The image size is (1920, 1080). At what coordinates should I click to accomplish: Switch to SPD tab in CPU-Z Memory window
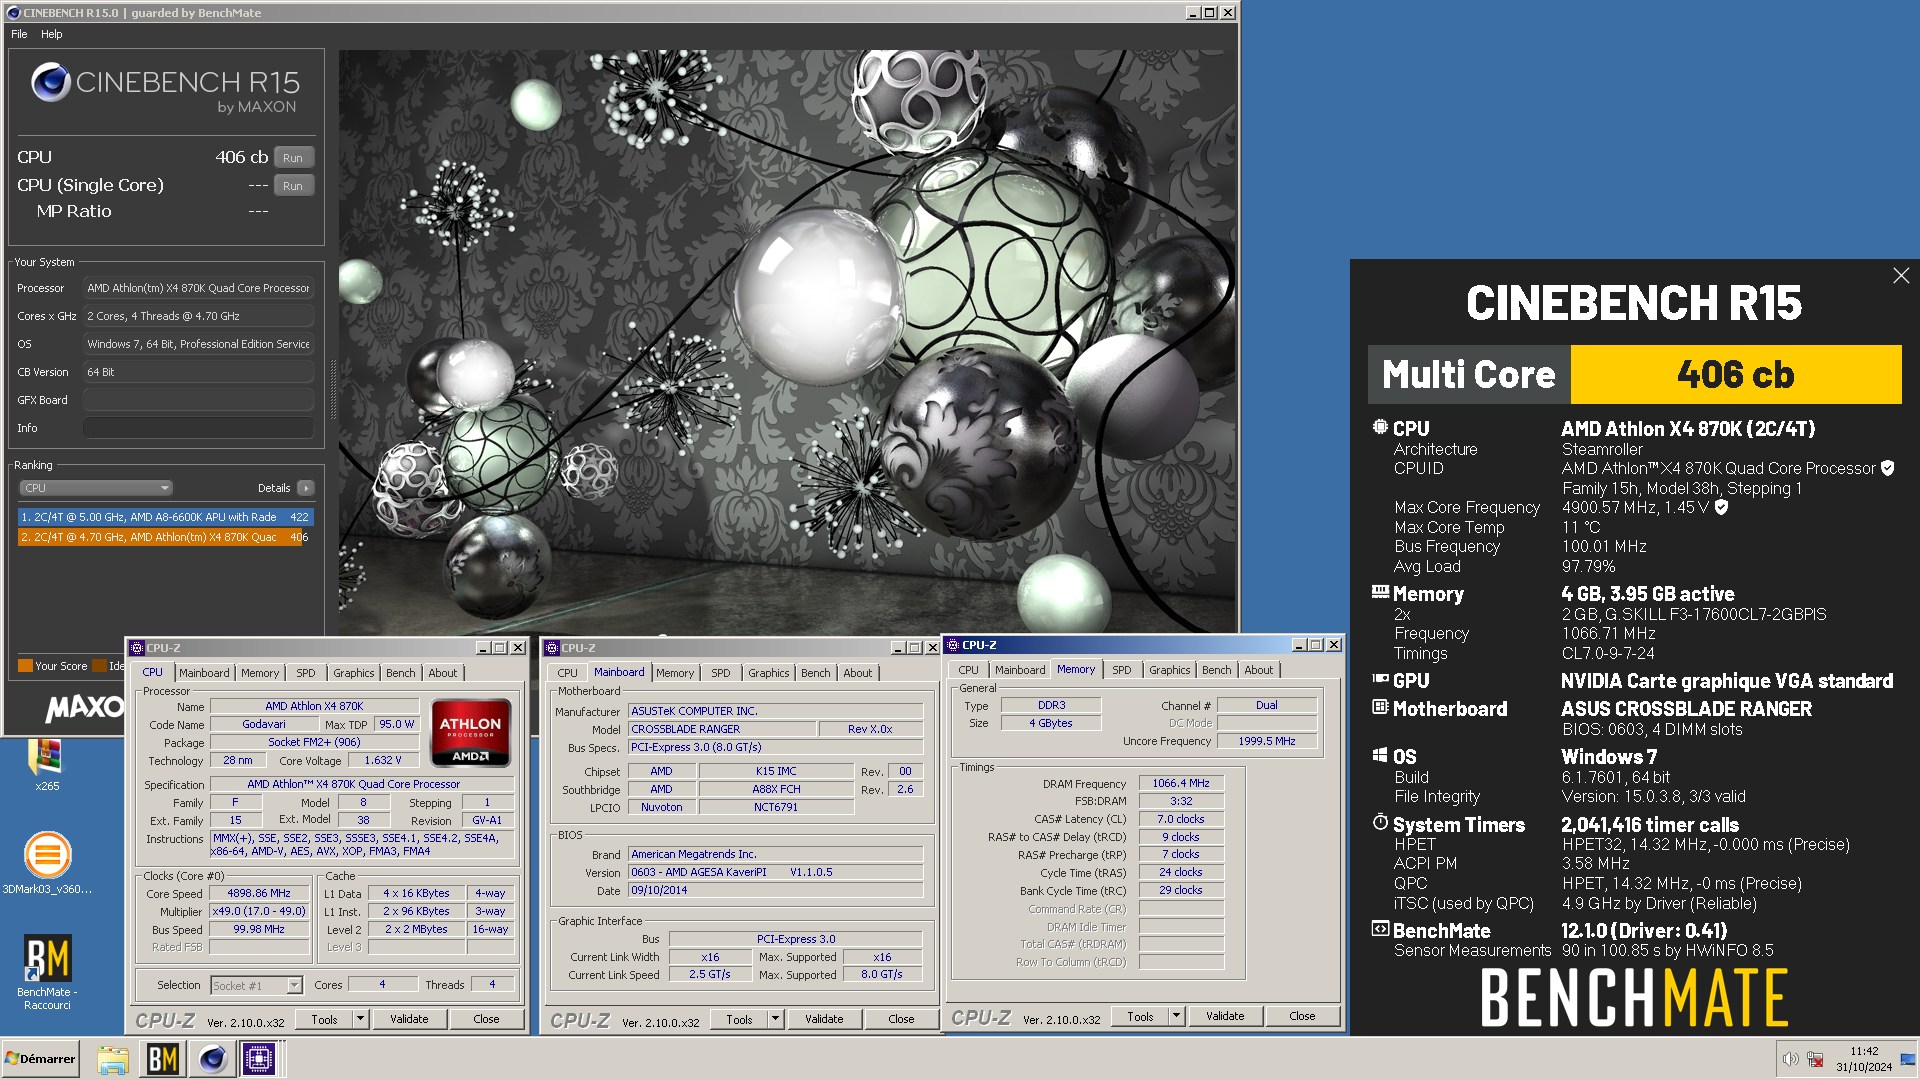1122,670
